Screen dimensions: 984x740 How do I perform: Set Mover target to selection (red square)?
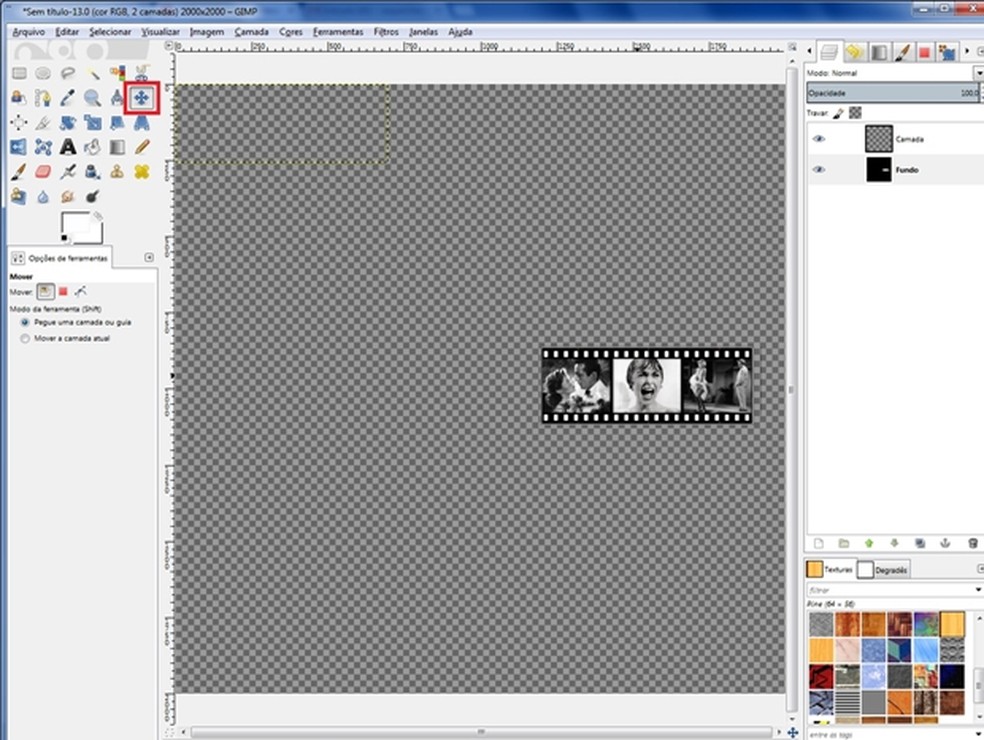pyautogui.click(x=63, y=291)
